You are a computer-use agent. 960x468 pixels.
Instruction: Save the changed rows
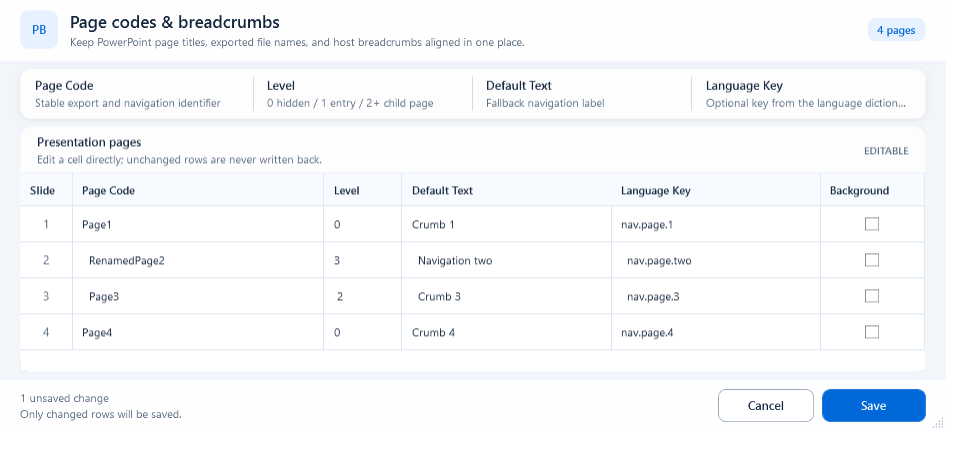874,406
